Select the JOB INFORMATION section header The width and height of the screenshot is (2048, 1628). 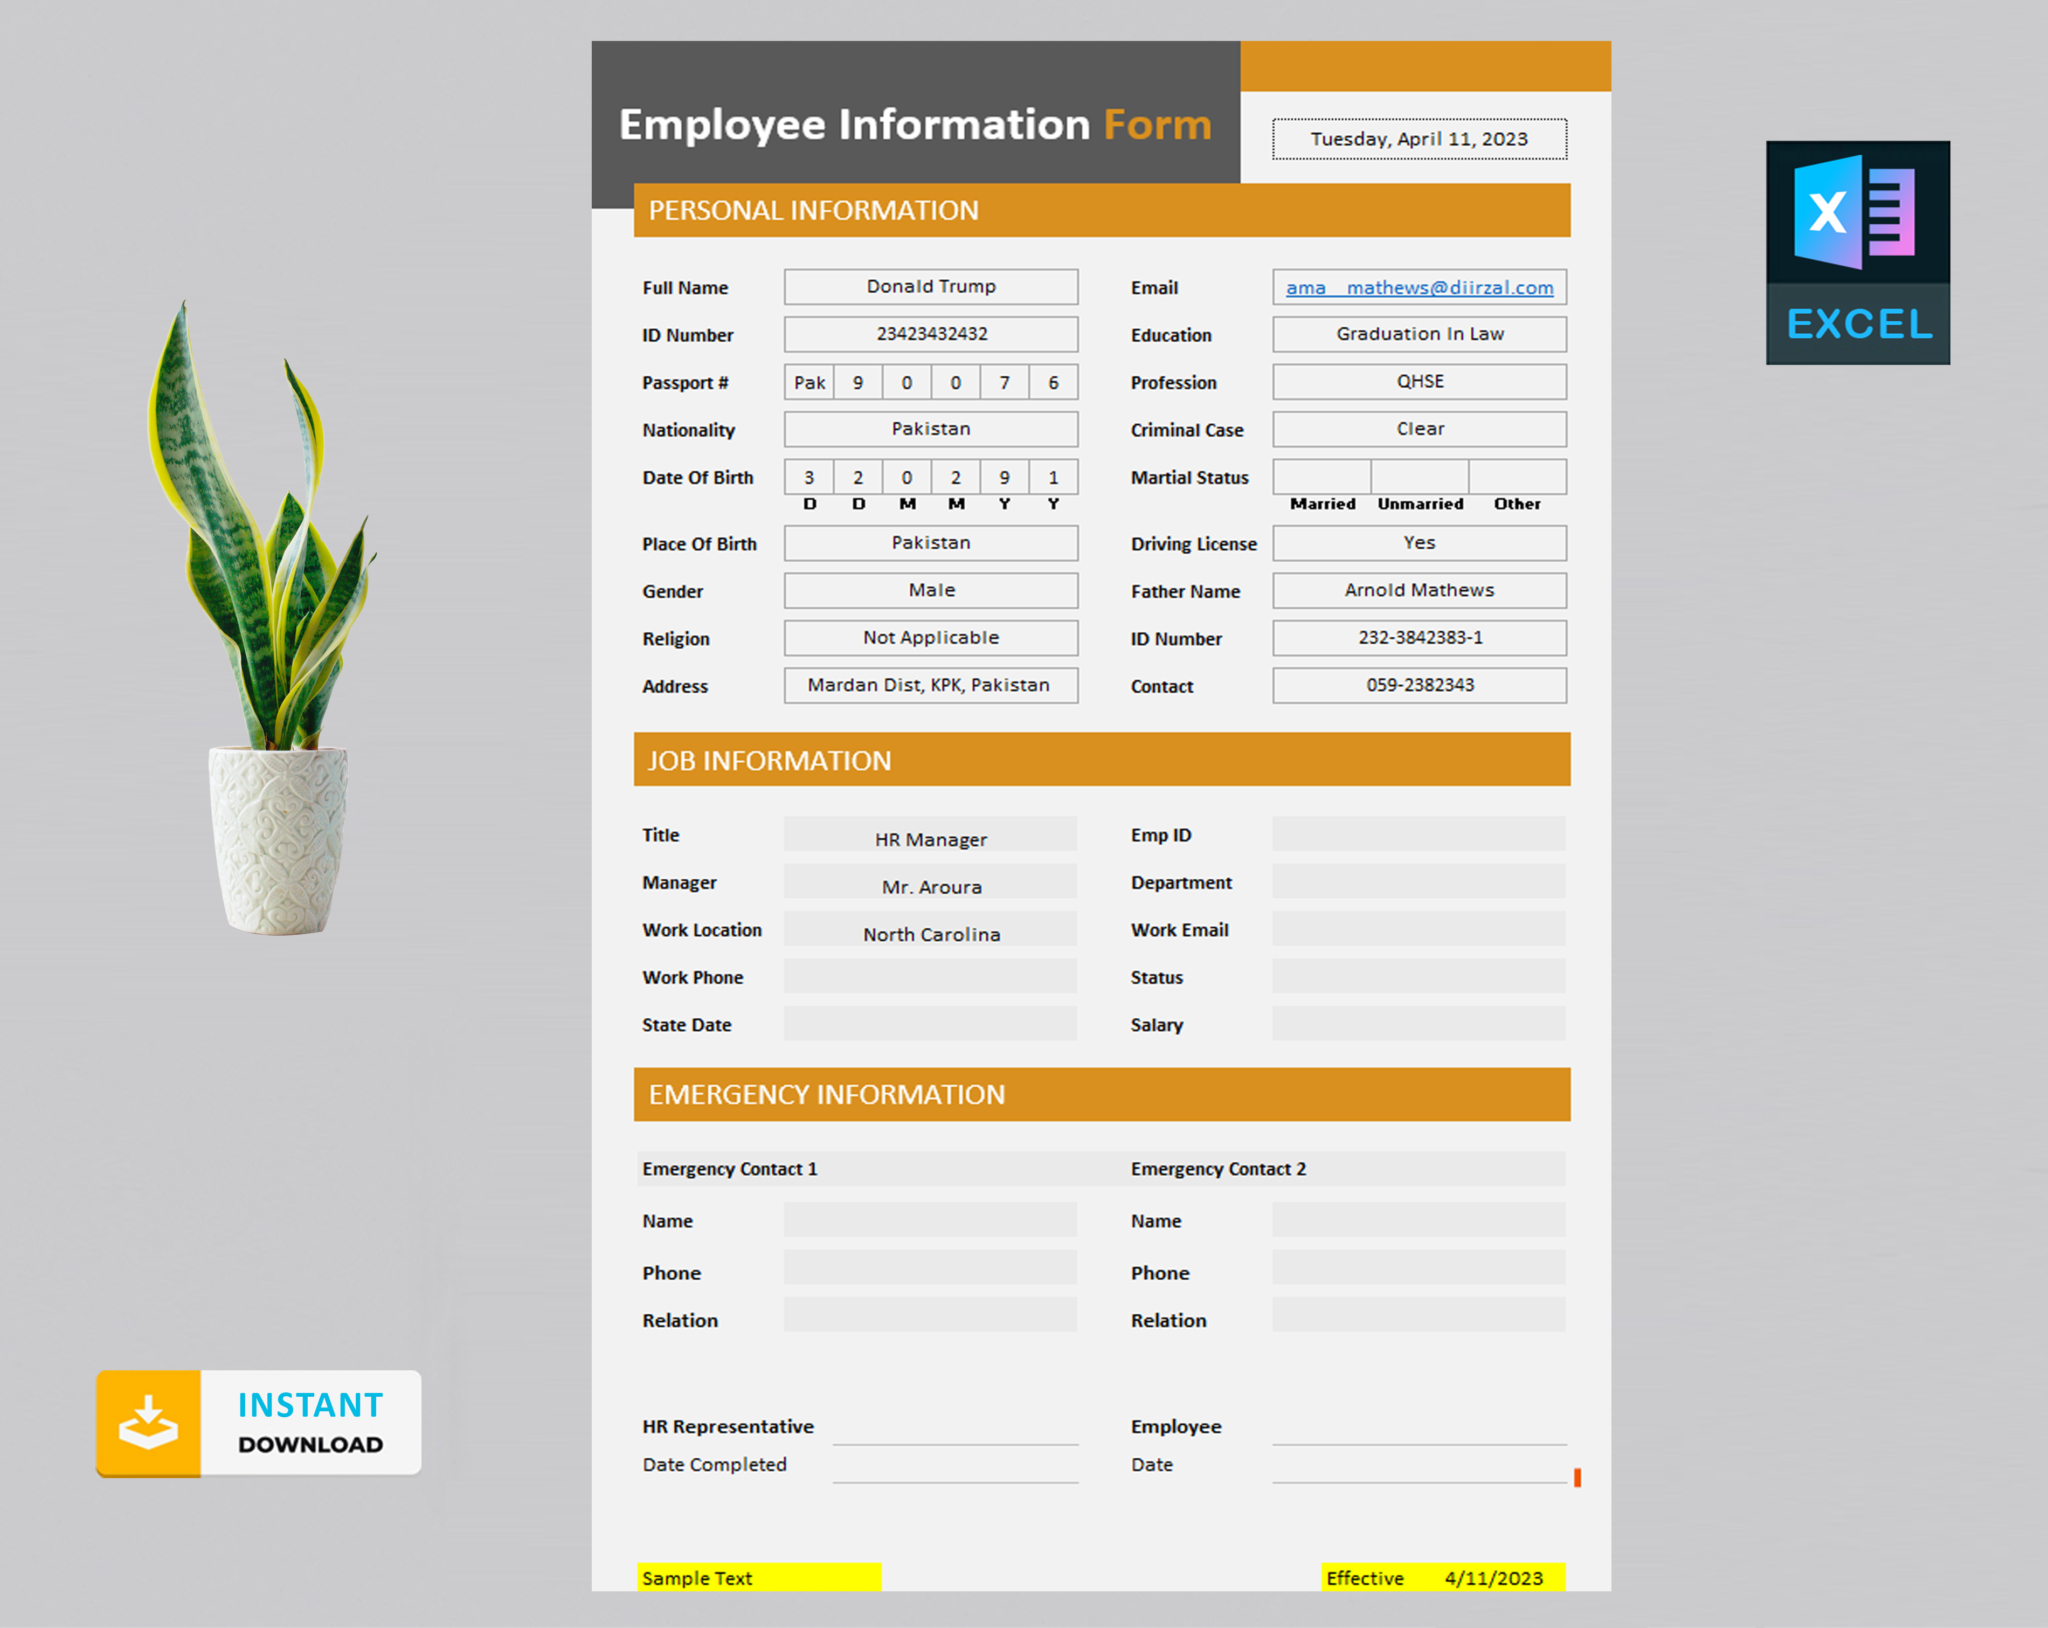click(769, 760)
